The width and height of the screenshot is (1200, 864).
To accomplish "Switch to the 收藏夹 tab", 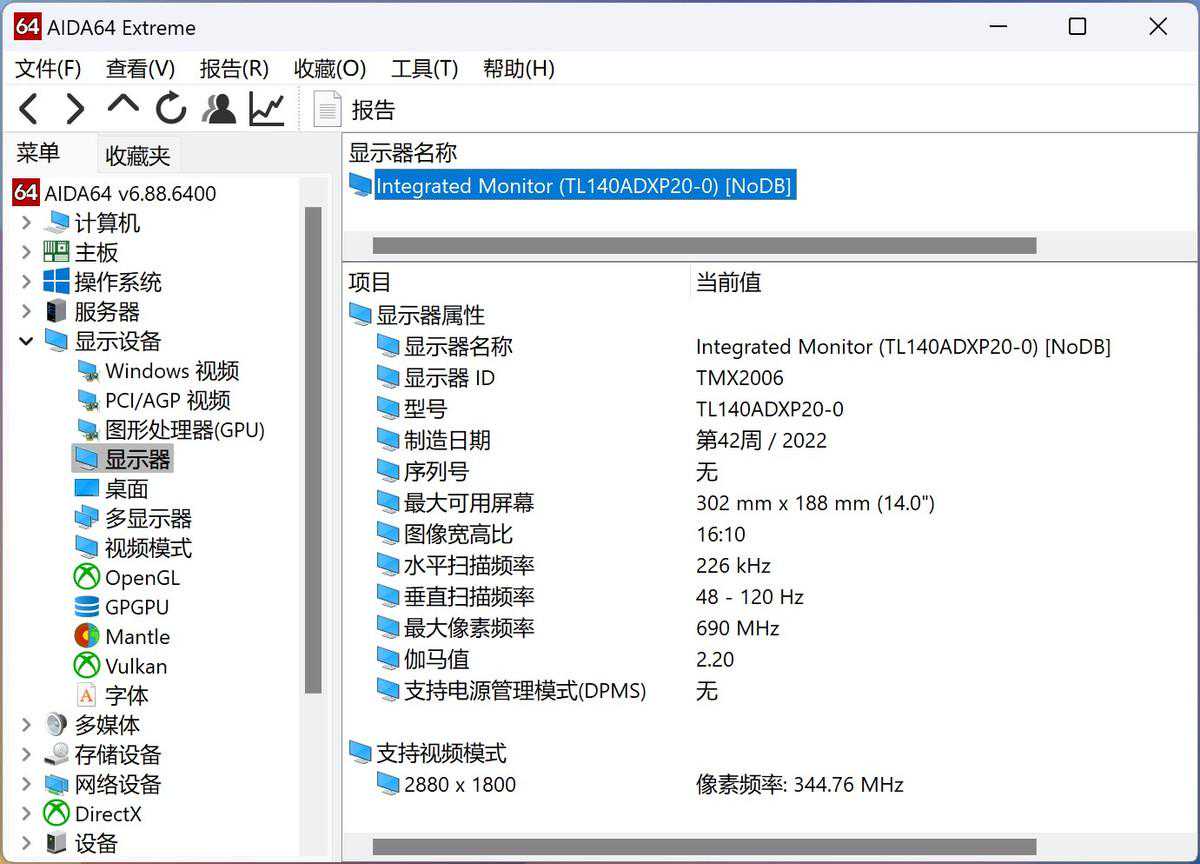I will [138, 156].
